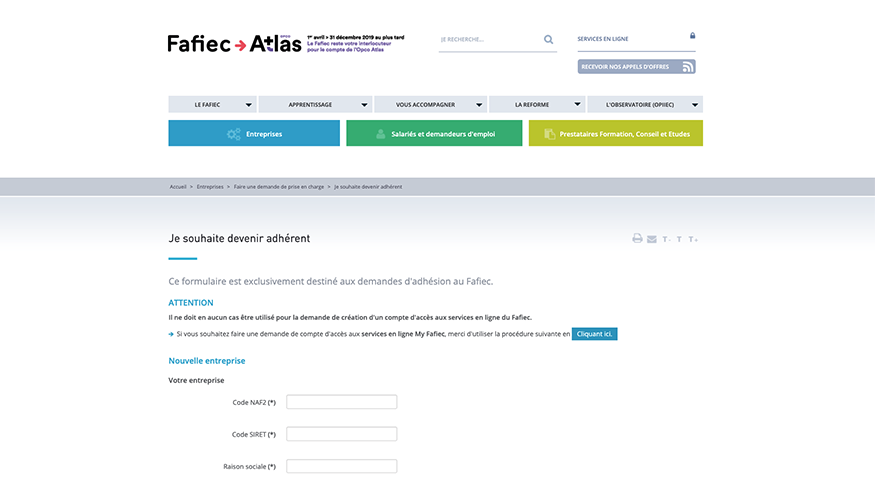875x490 pixels.
Task: Click the lock icon near Services en ligne
Action: point(693,35)
